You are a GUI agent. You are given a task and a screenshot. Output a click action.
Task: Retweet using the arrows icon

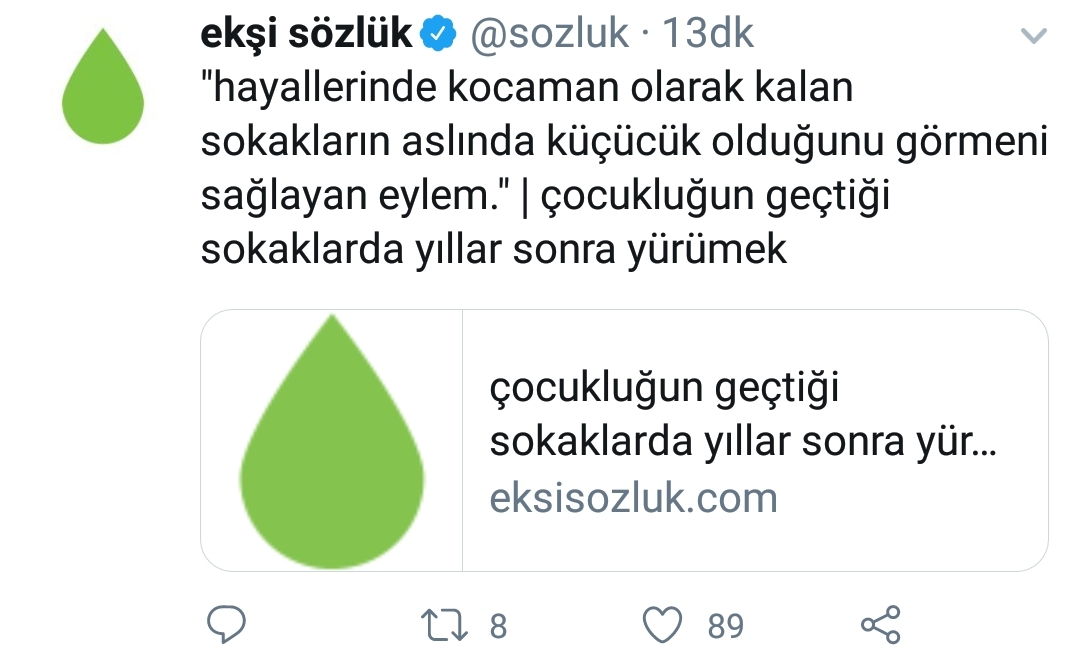(444, 625)
